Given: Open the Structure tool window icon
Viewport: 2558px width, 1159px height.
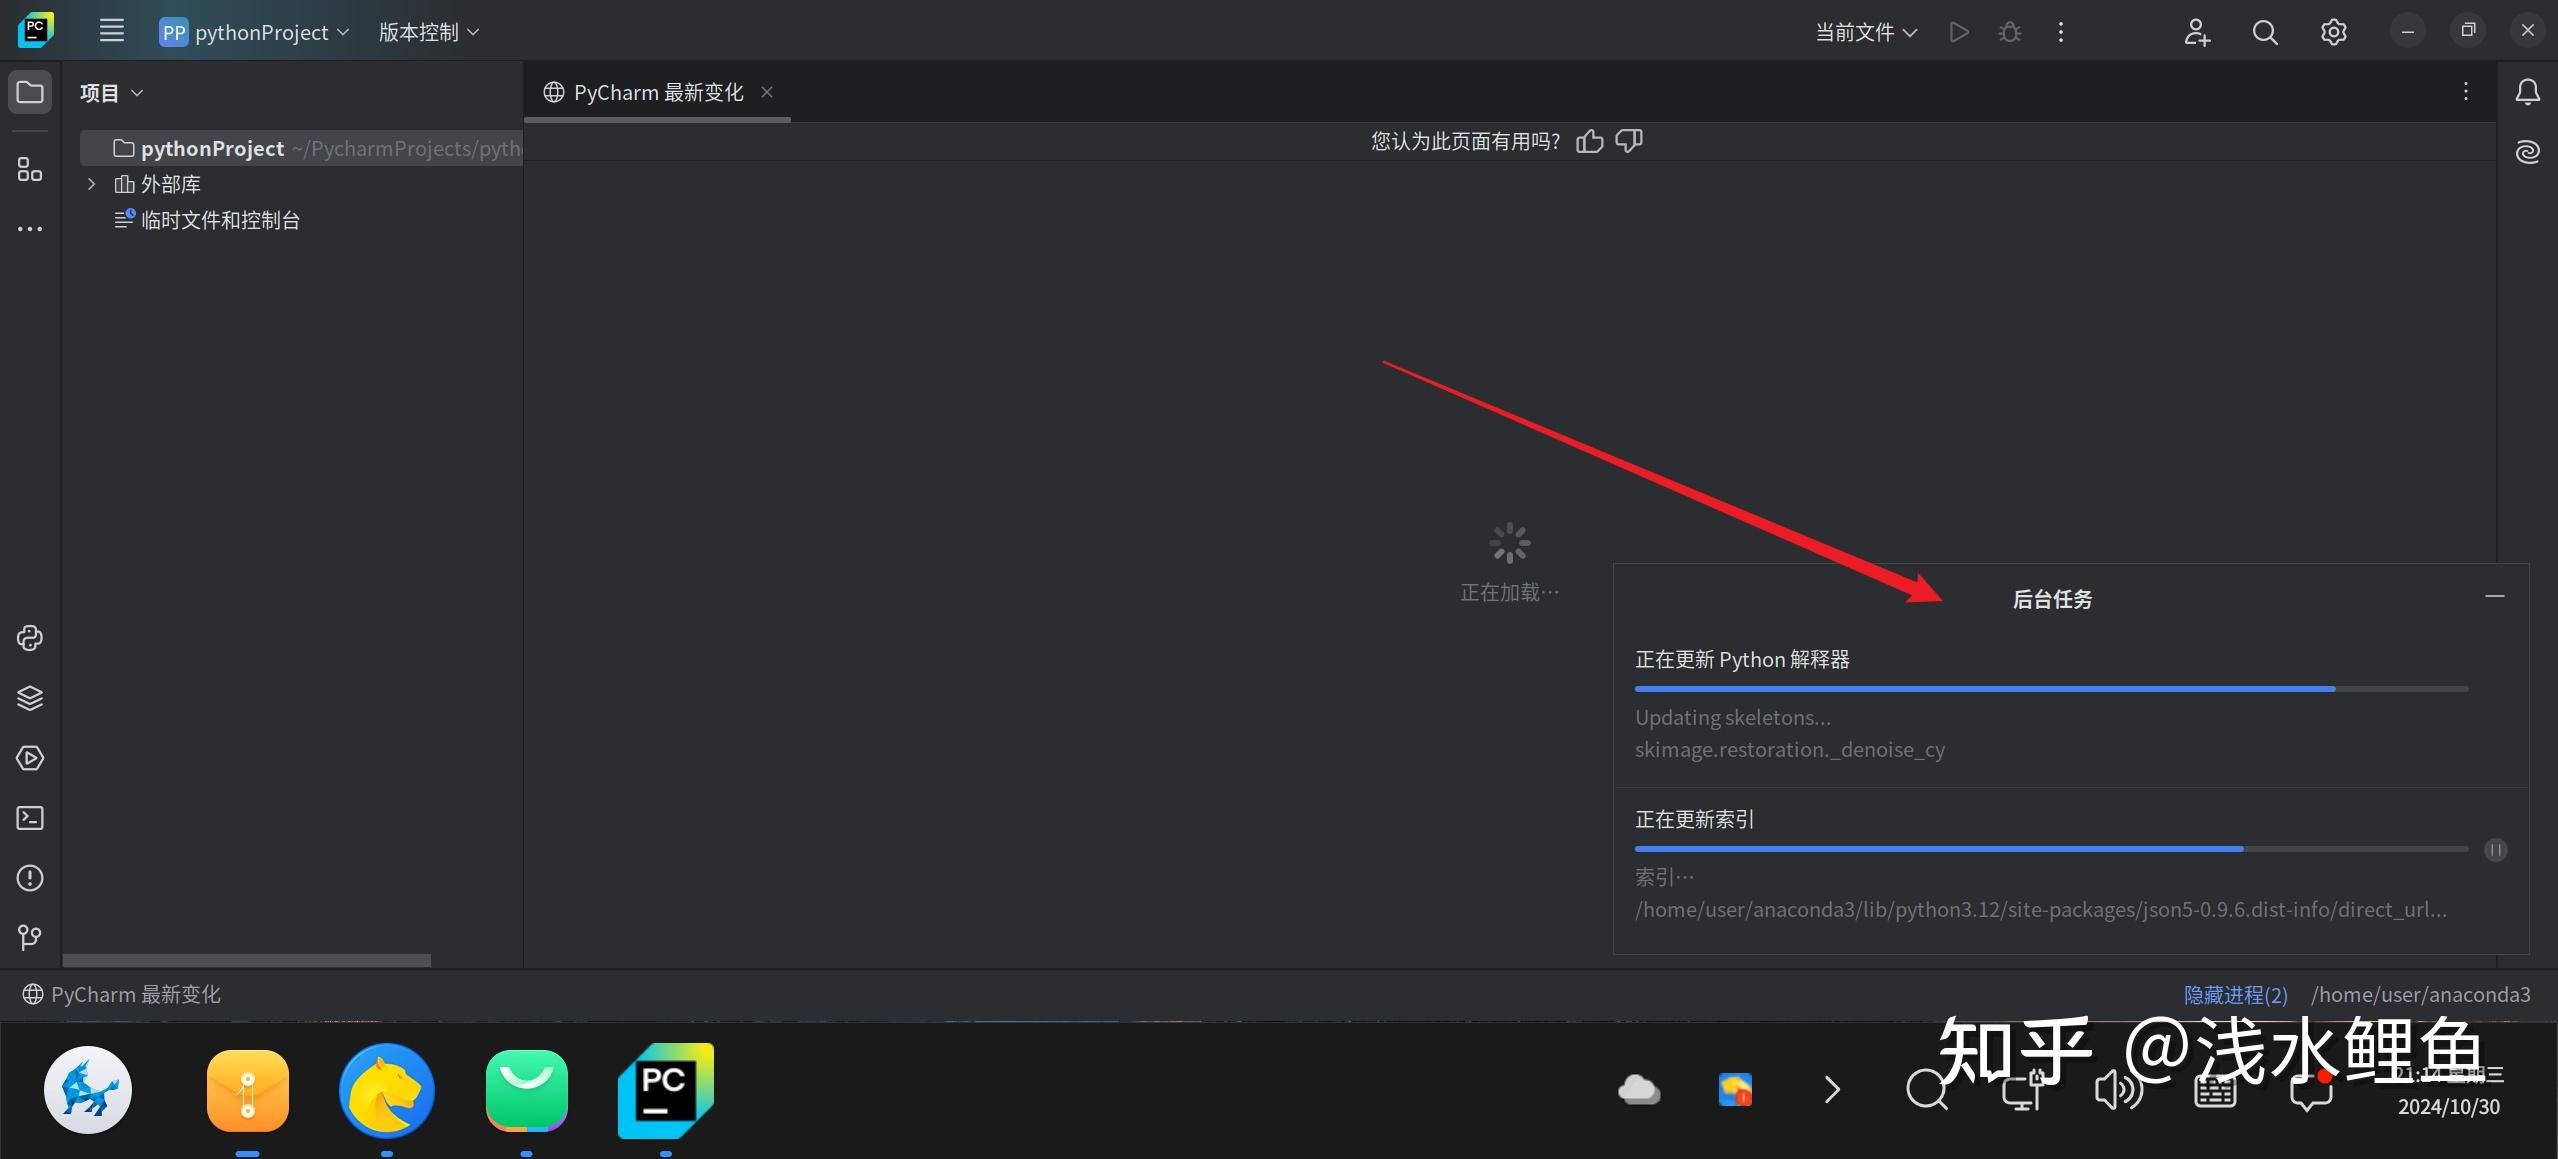Looking at the screenshot, I should [x=30, y=170].
